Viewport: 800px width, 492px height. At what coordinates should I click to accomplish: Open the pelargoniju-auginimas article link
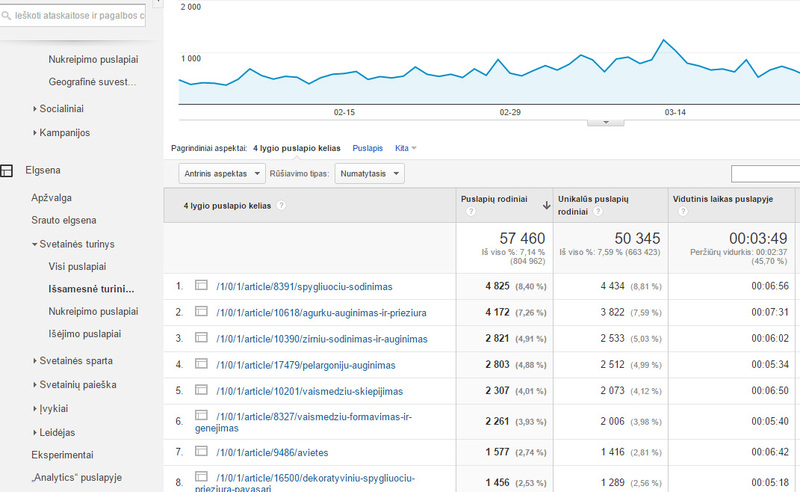click(306, 365)
